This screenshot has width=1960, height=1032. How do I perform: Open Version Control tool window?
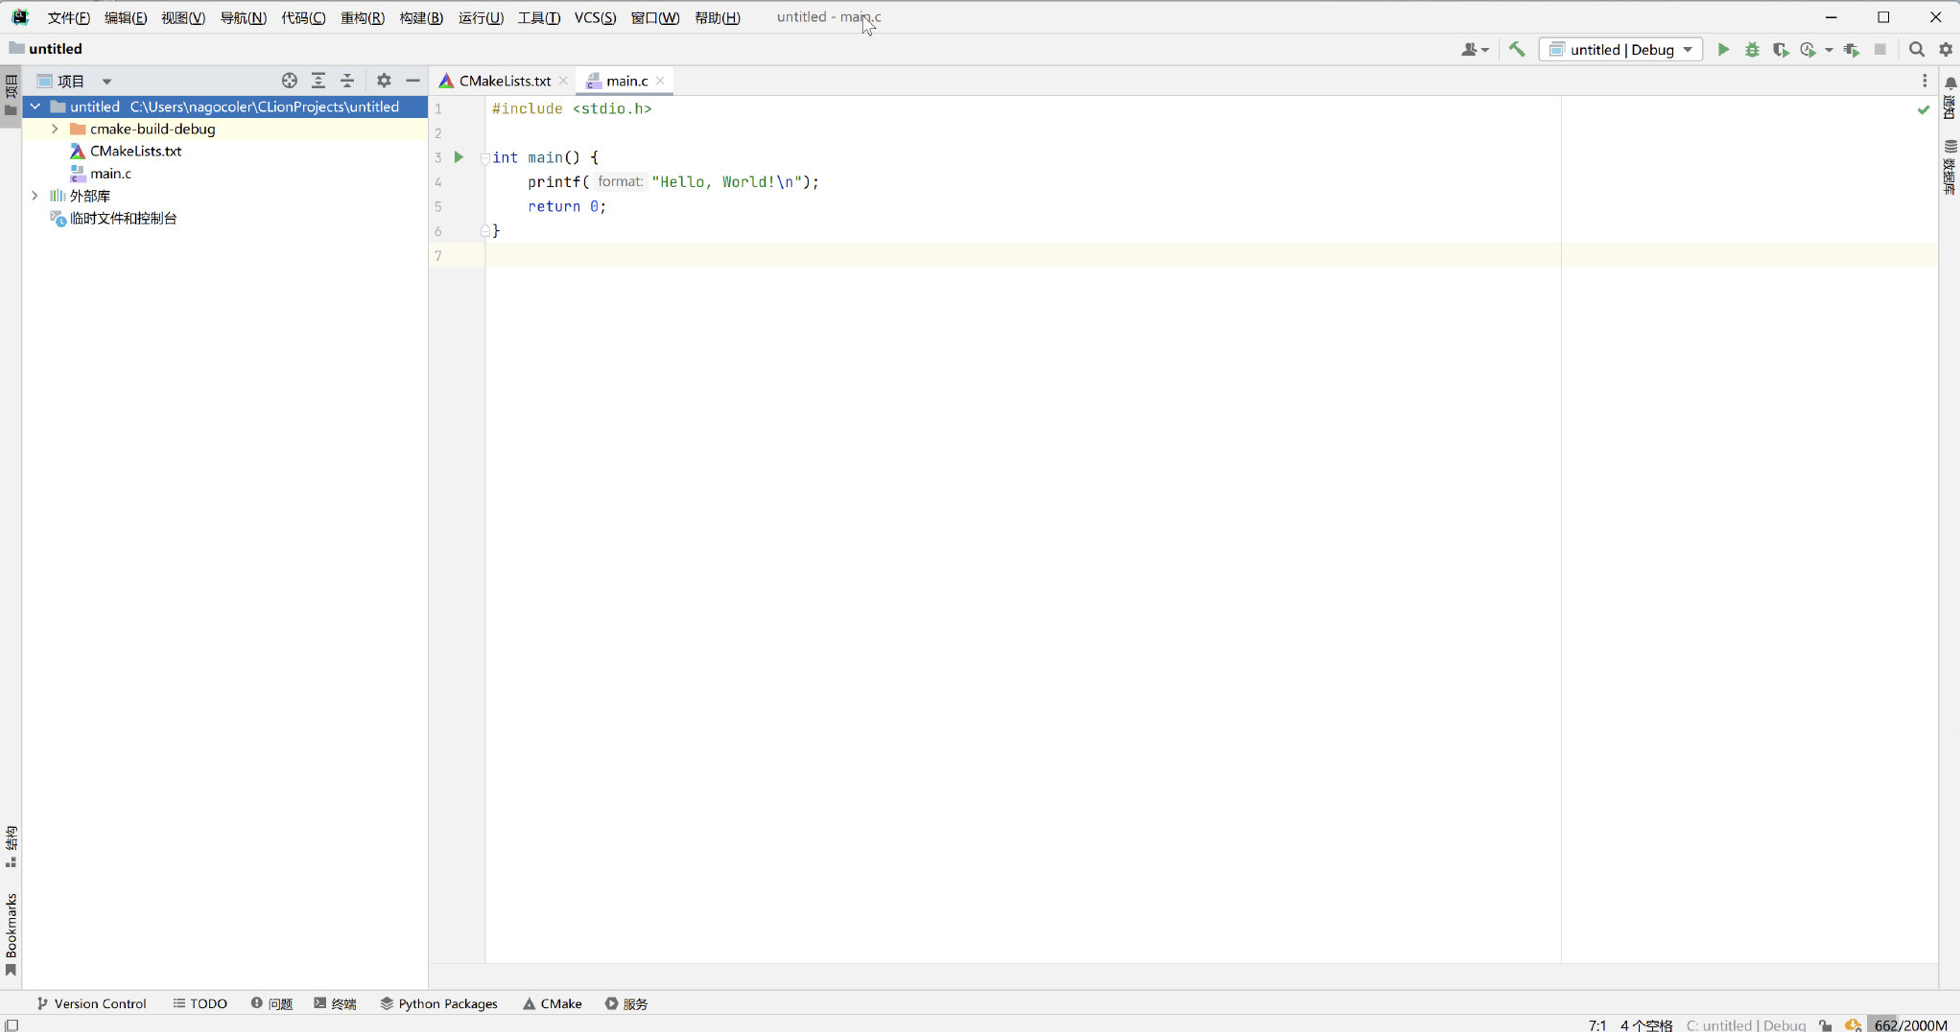pos(91,1003)
